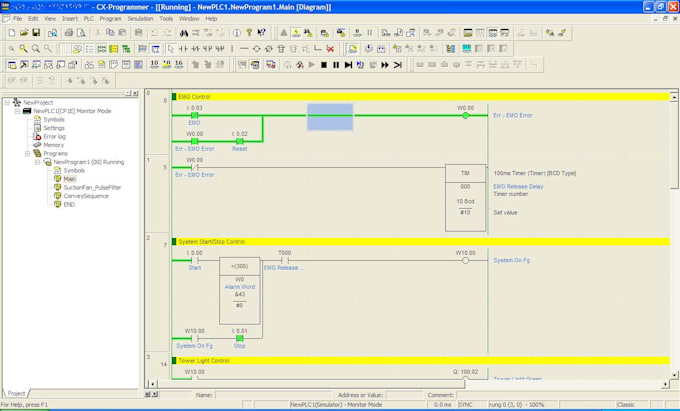Click the Open folder icon
Image resolution: width=680 pixels, height=411 pixels.
(24, 33)
